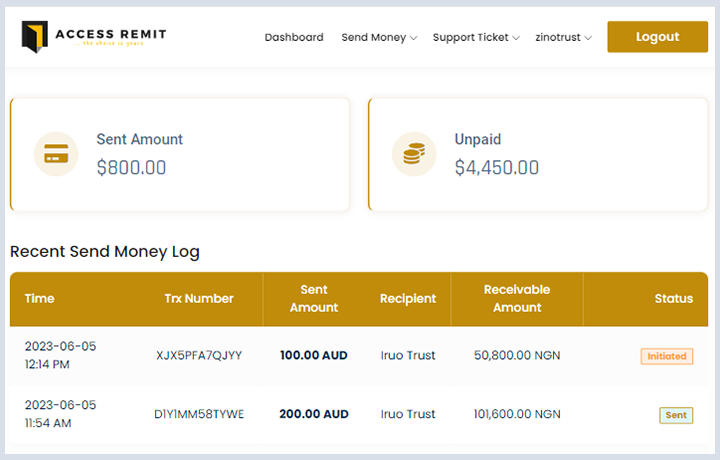Image resolution: width=720 pixels, height=460 pixels.
Task: Click the 101,600.00 NGN receivable amount
Action: (x=517, y=414)
